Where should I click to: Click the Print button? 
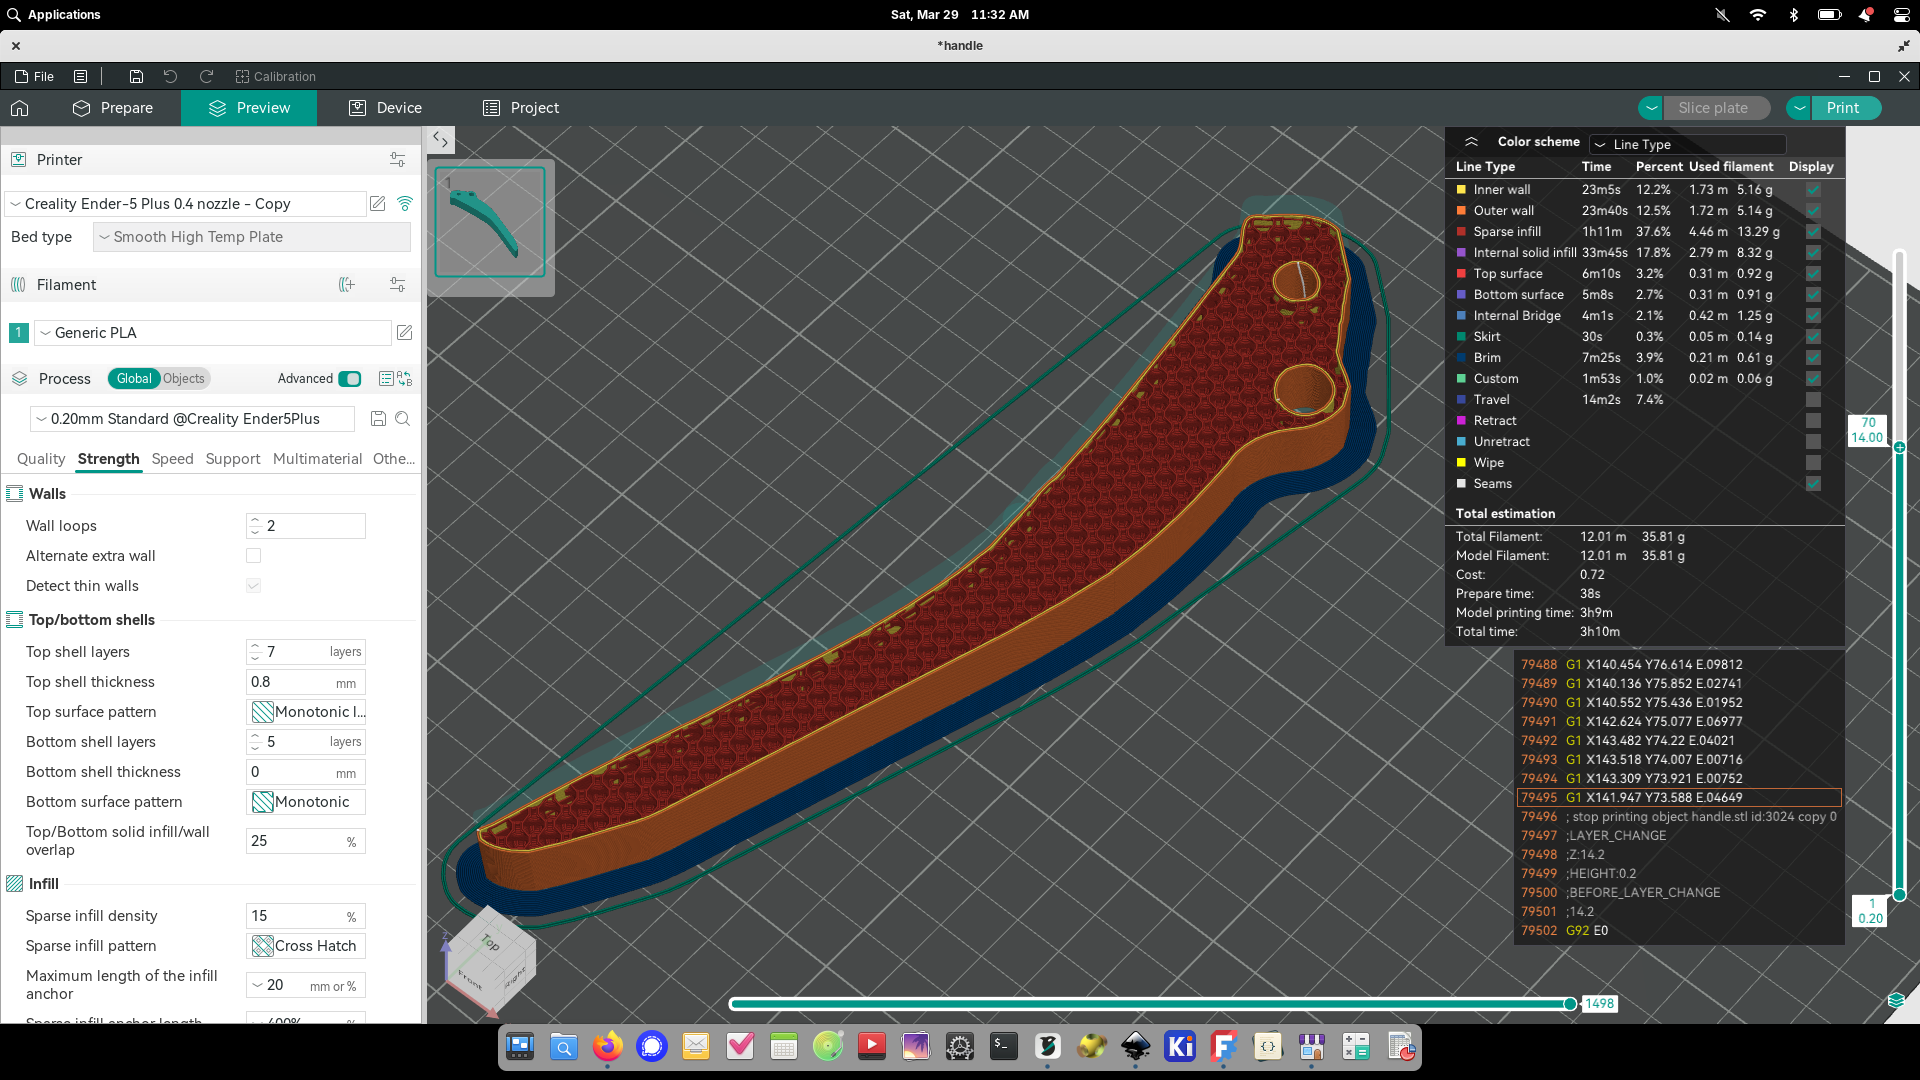pos(1842,108)
